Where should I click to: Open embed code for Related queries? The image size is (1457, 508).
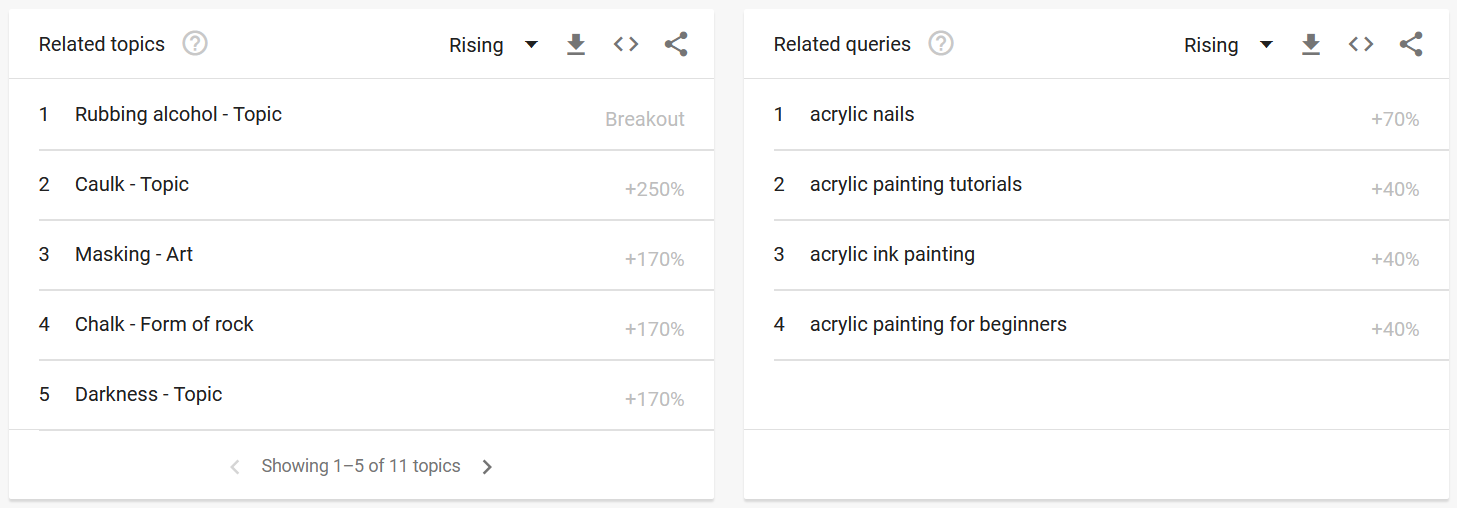point(1361,44)
